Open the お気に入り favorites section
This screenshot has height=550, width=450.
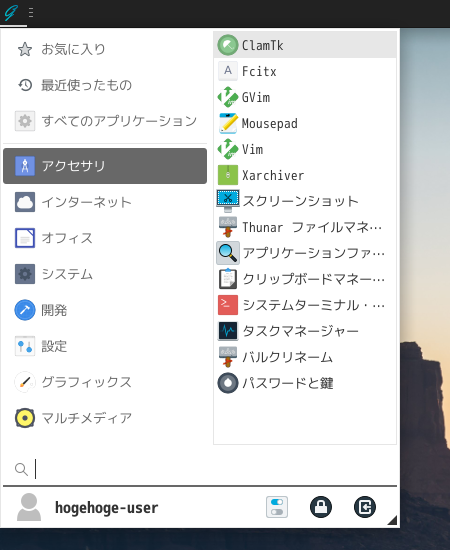point(105,49)
